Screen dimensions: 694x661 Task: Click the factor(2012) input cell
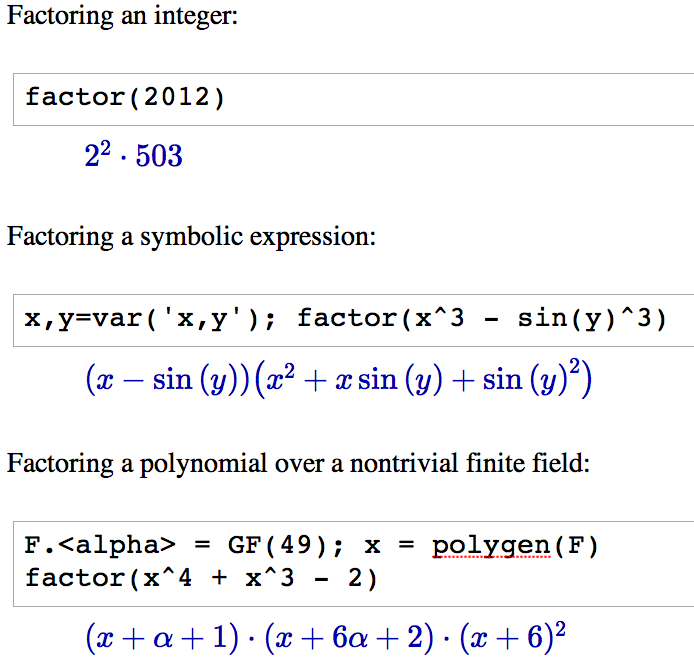pos(353,99)
